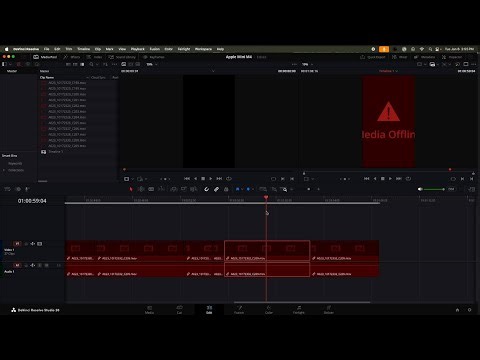Viewport: 480px width, 360px height.
Task: Toggle the Inspector panel
Action: click(x=452, y=57)
